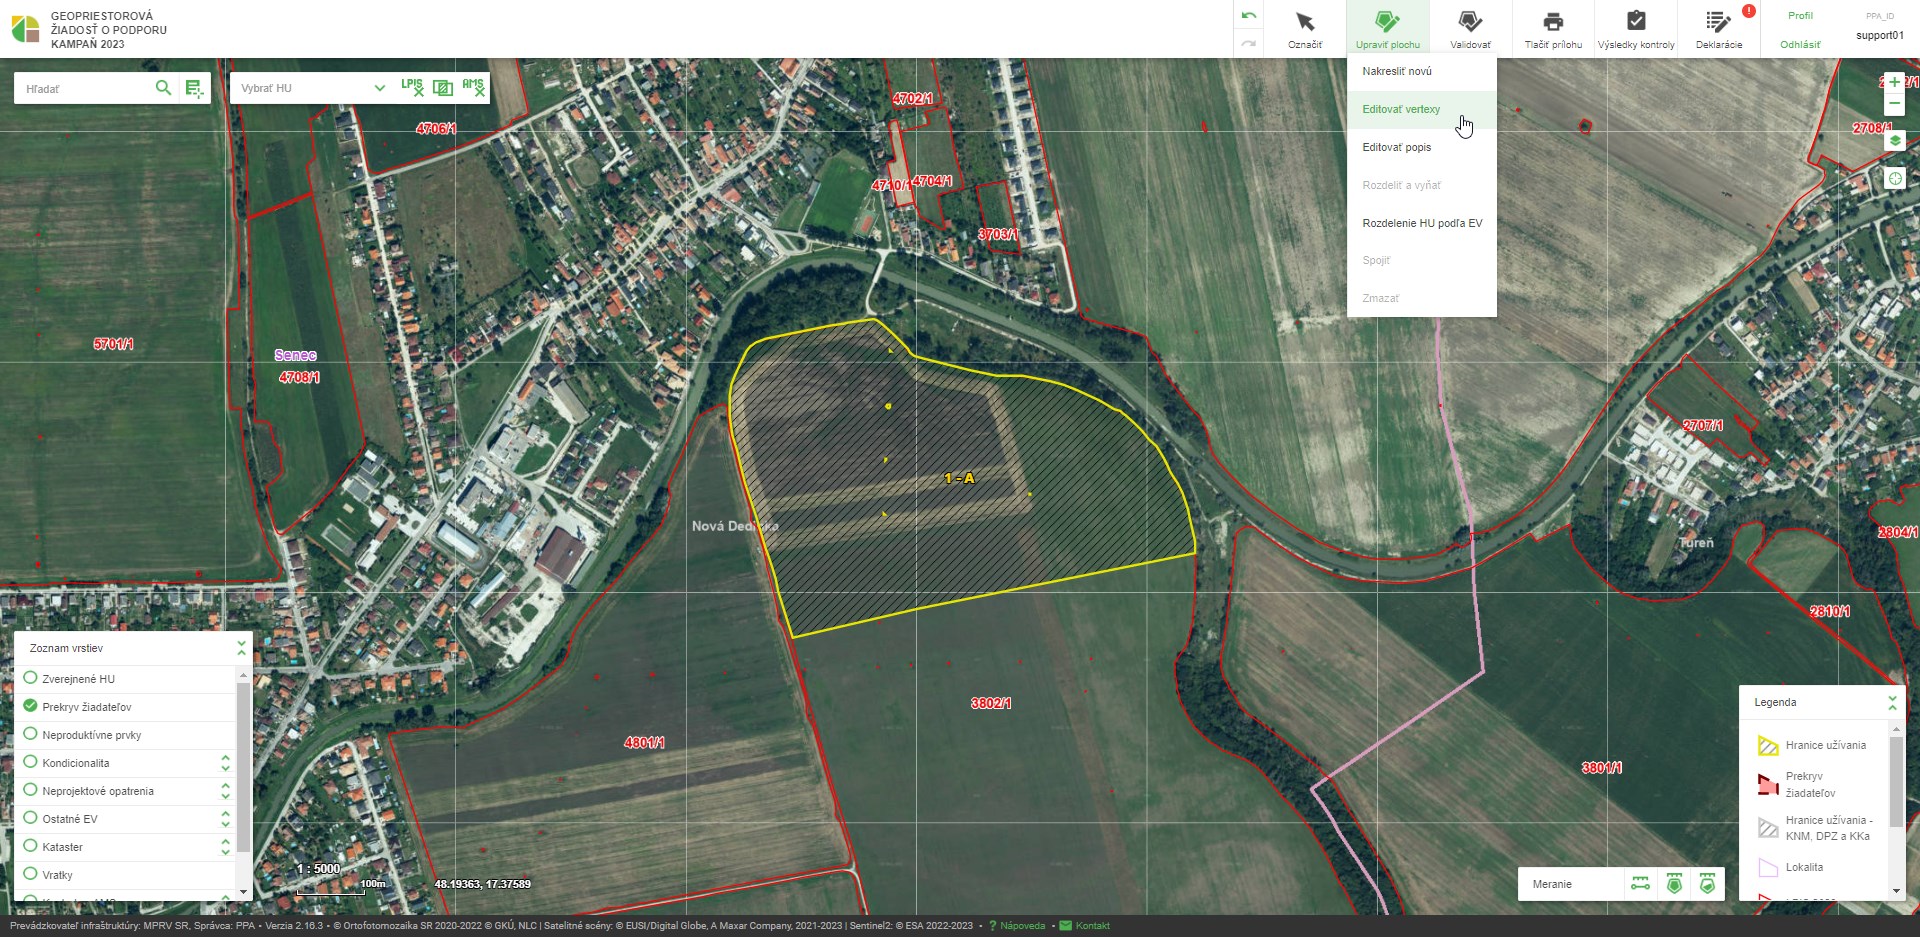Zoom in the map with plus button
The height and width of the screenshot is (937, 1920).
(1894, 82)
